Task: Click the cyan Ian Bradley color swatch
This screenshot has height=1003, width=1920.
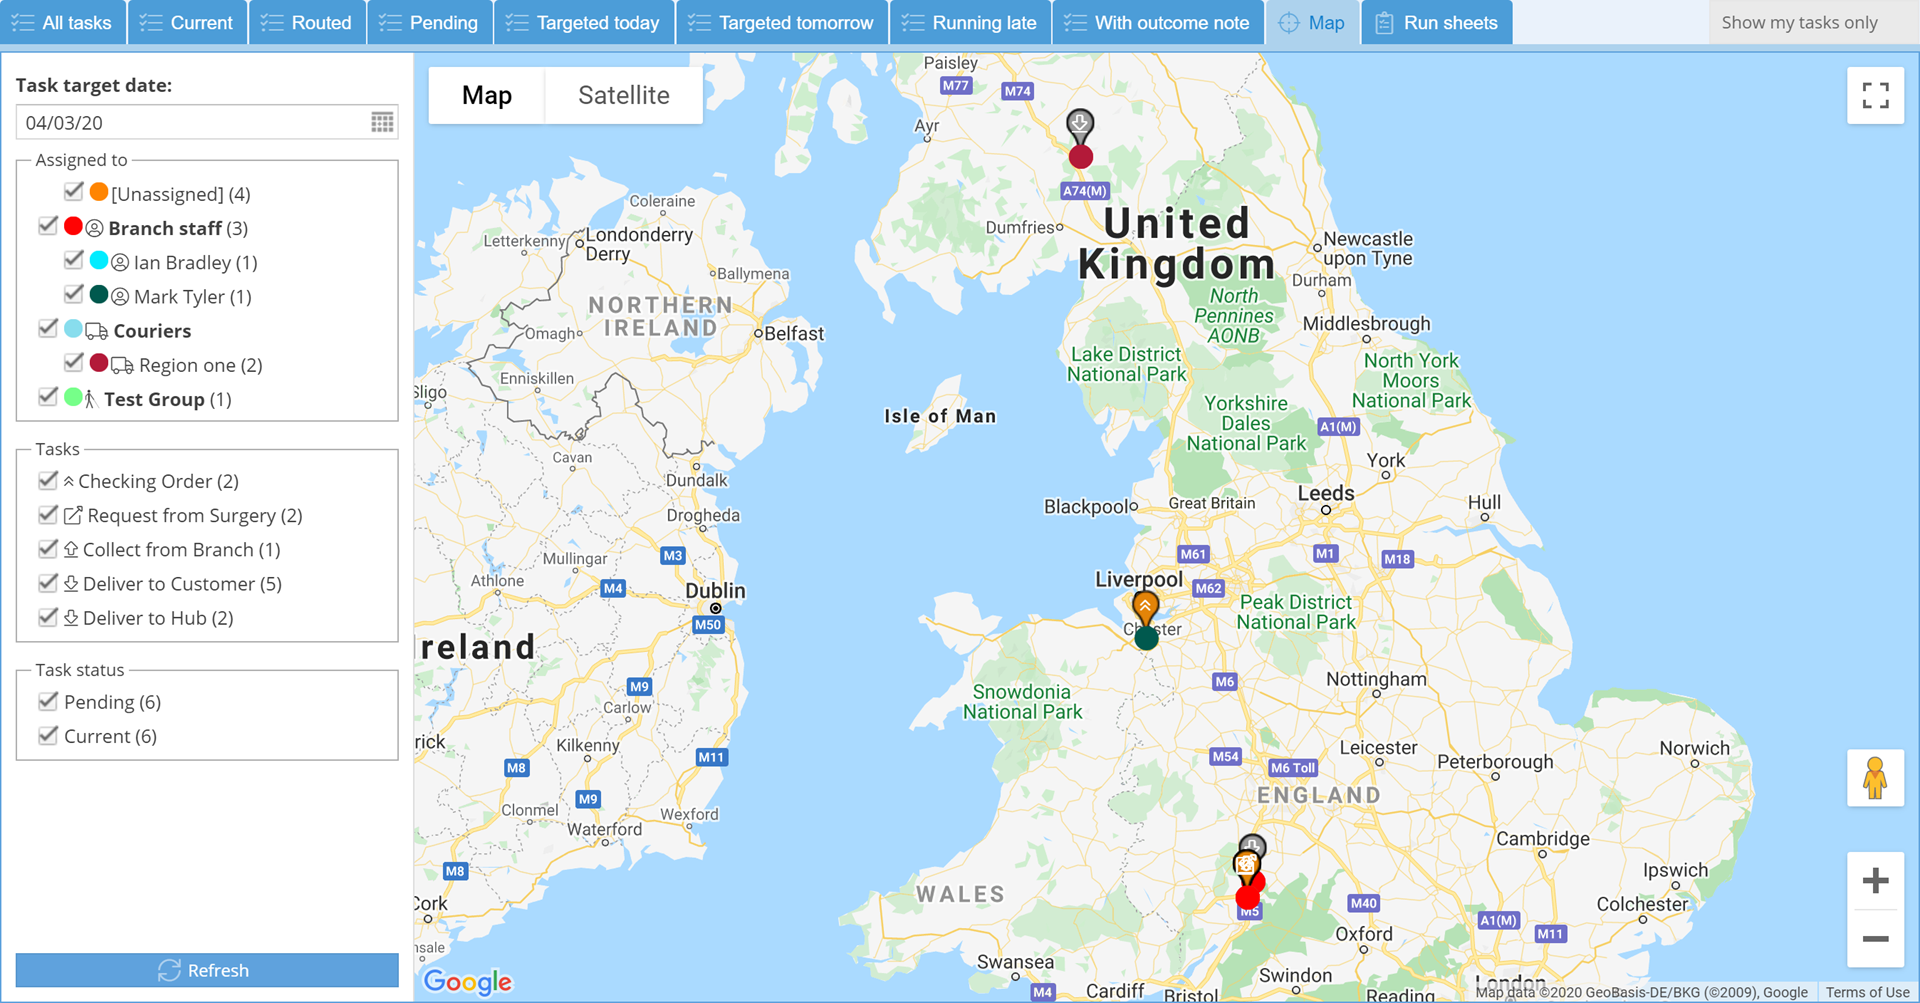Action: click(99, 261)
